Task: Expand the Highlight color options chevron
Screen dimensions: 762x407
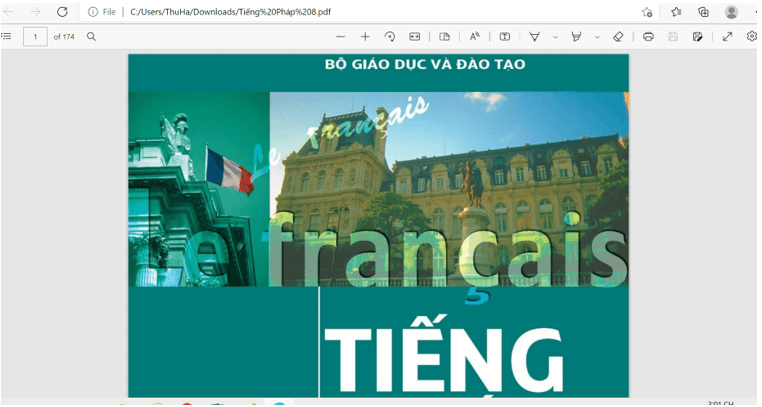Action: coord(597,37)
